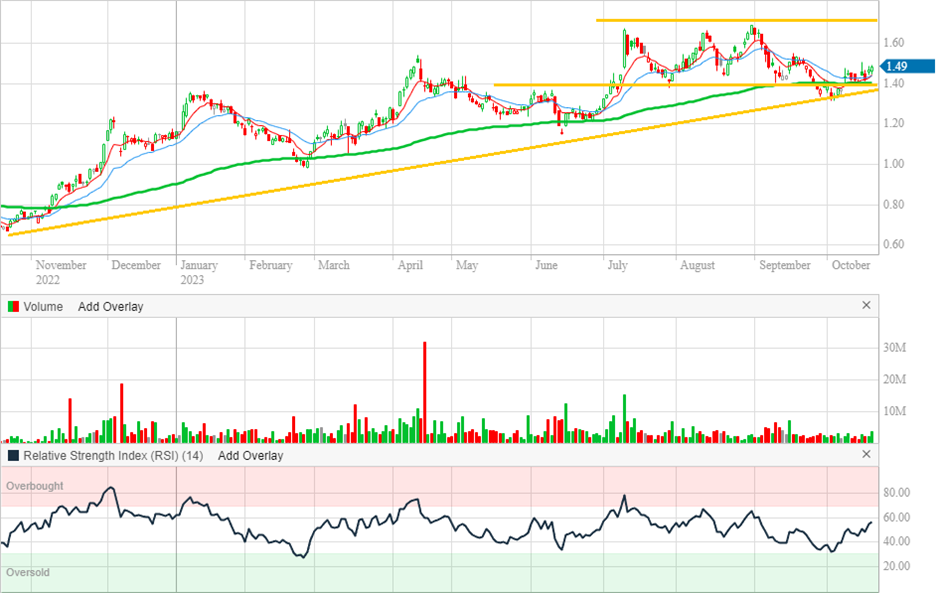This screenshot has height=593, width=939.
Task: Click the 30M volume axis label
Action: click(895, 348)
